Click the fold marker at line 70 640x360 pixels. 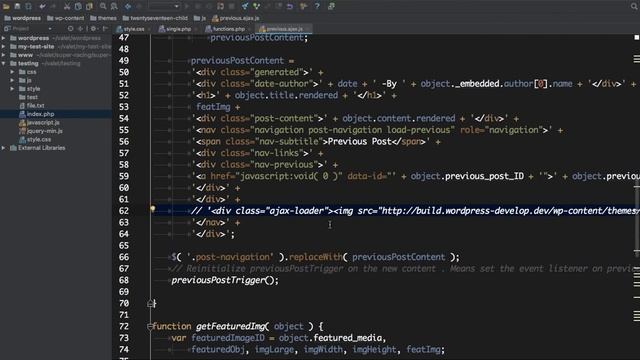pyautogui.click(x=151, y=303)
